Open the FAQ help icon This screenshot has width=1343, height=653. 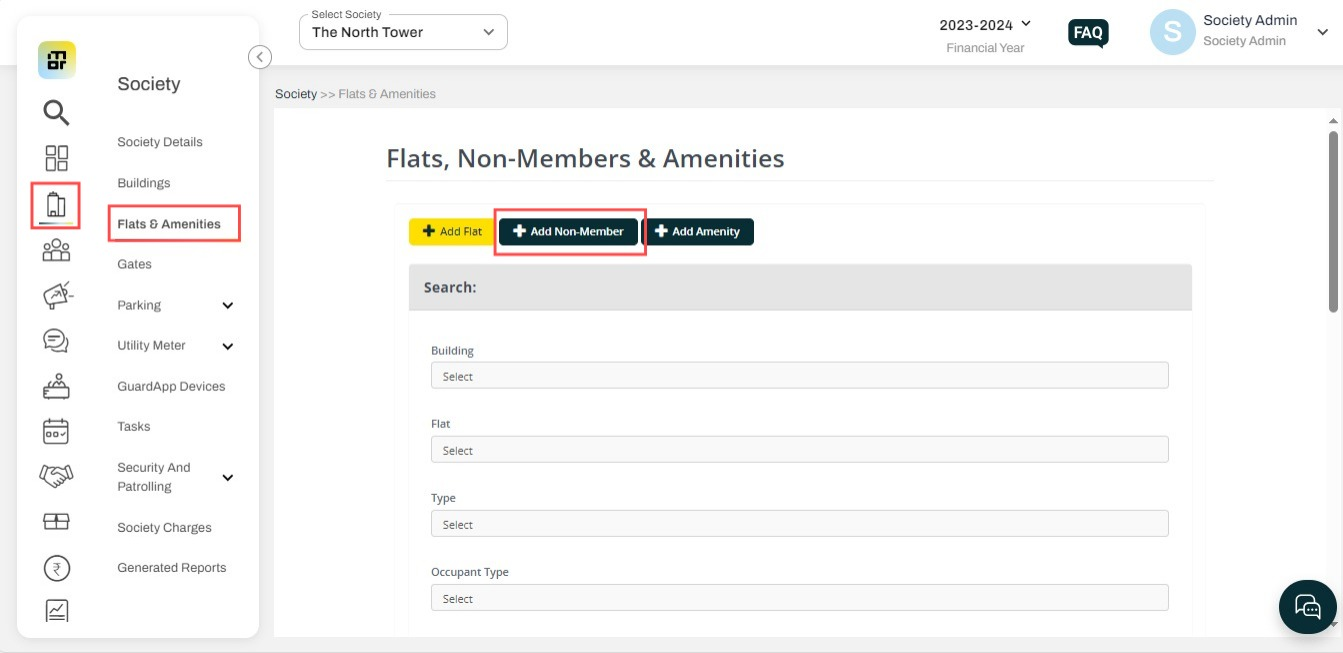click(x=1087, y=32)
